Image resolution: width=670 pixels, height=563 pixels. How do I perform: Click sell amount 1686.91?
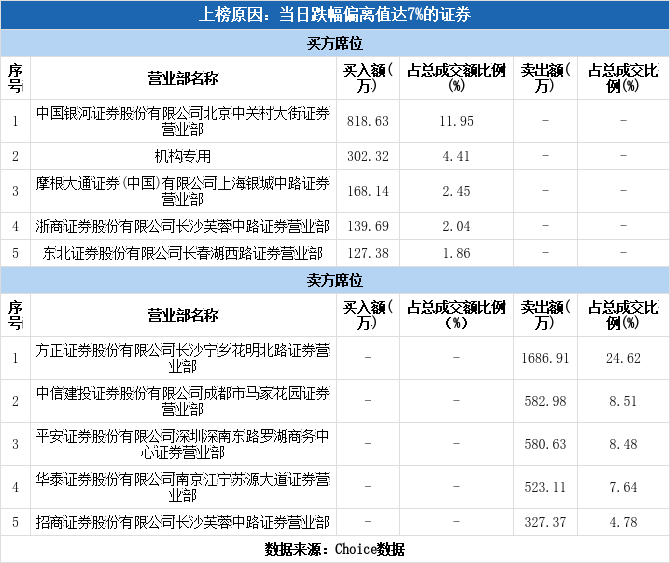click(545, 358)
